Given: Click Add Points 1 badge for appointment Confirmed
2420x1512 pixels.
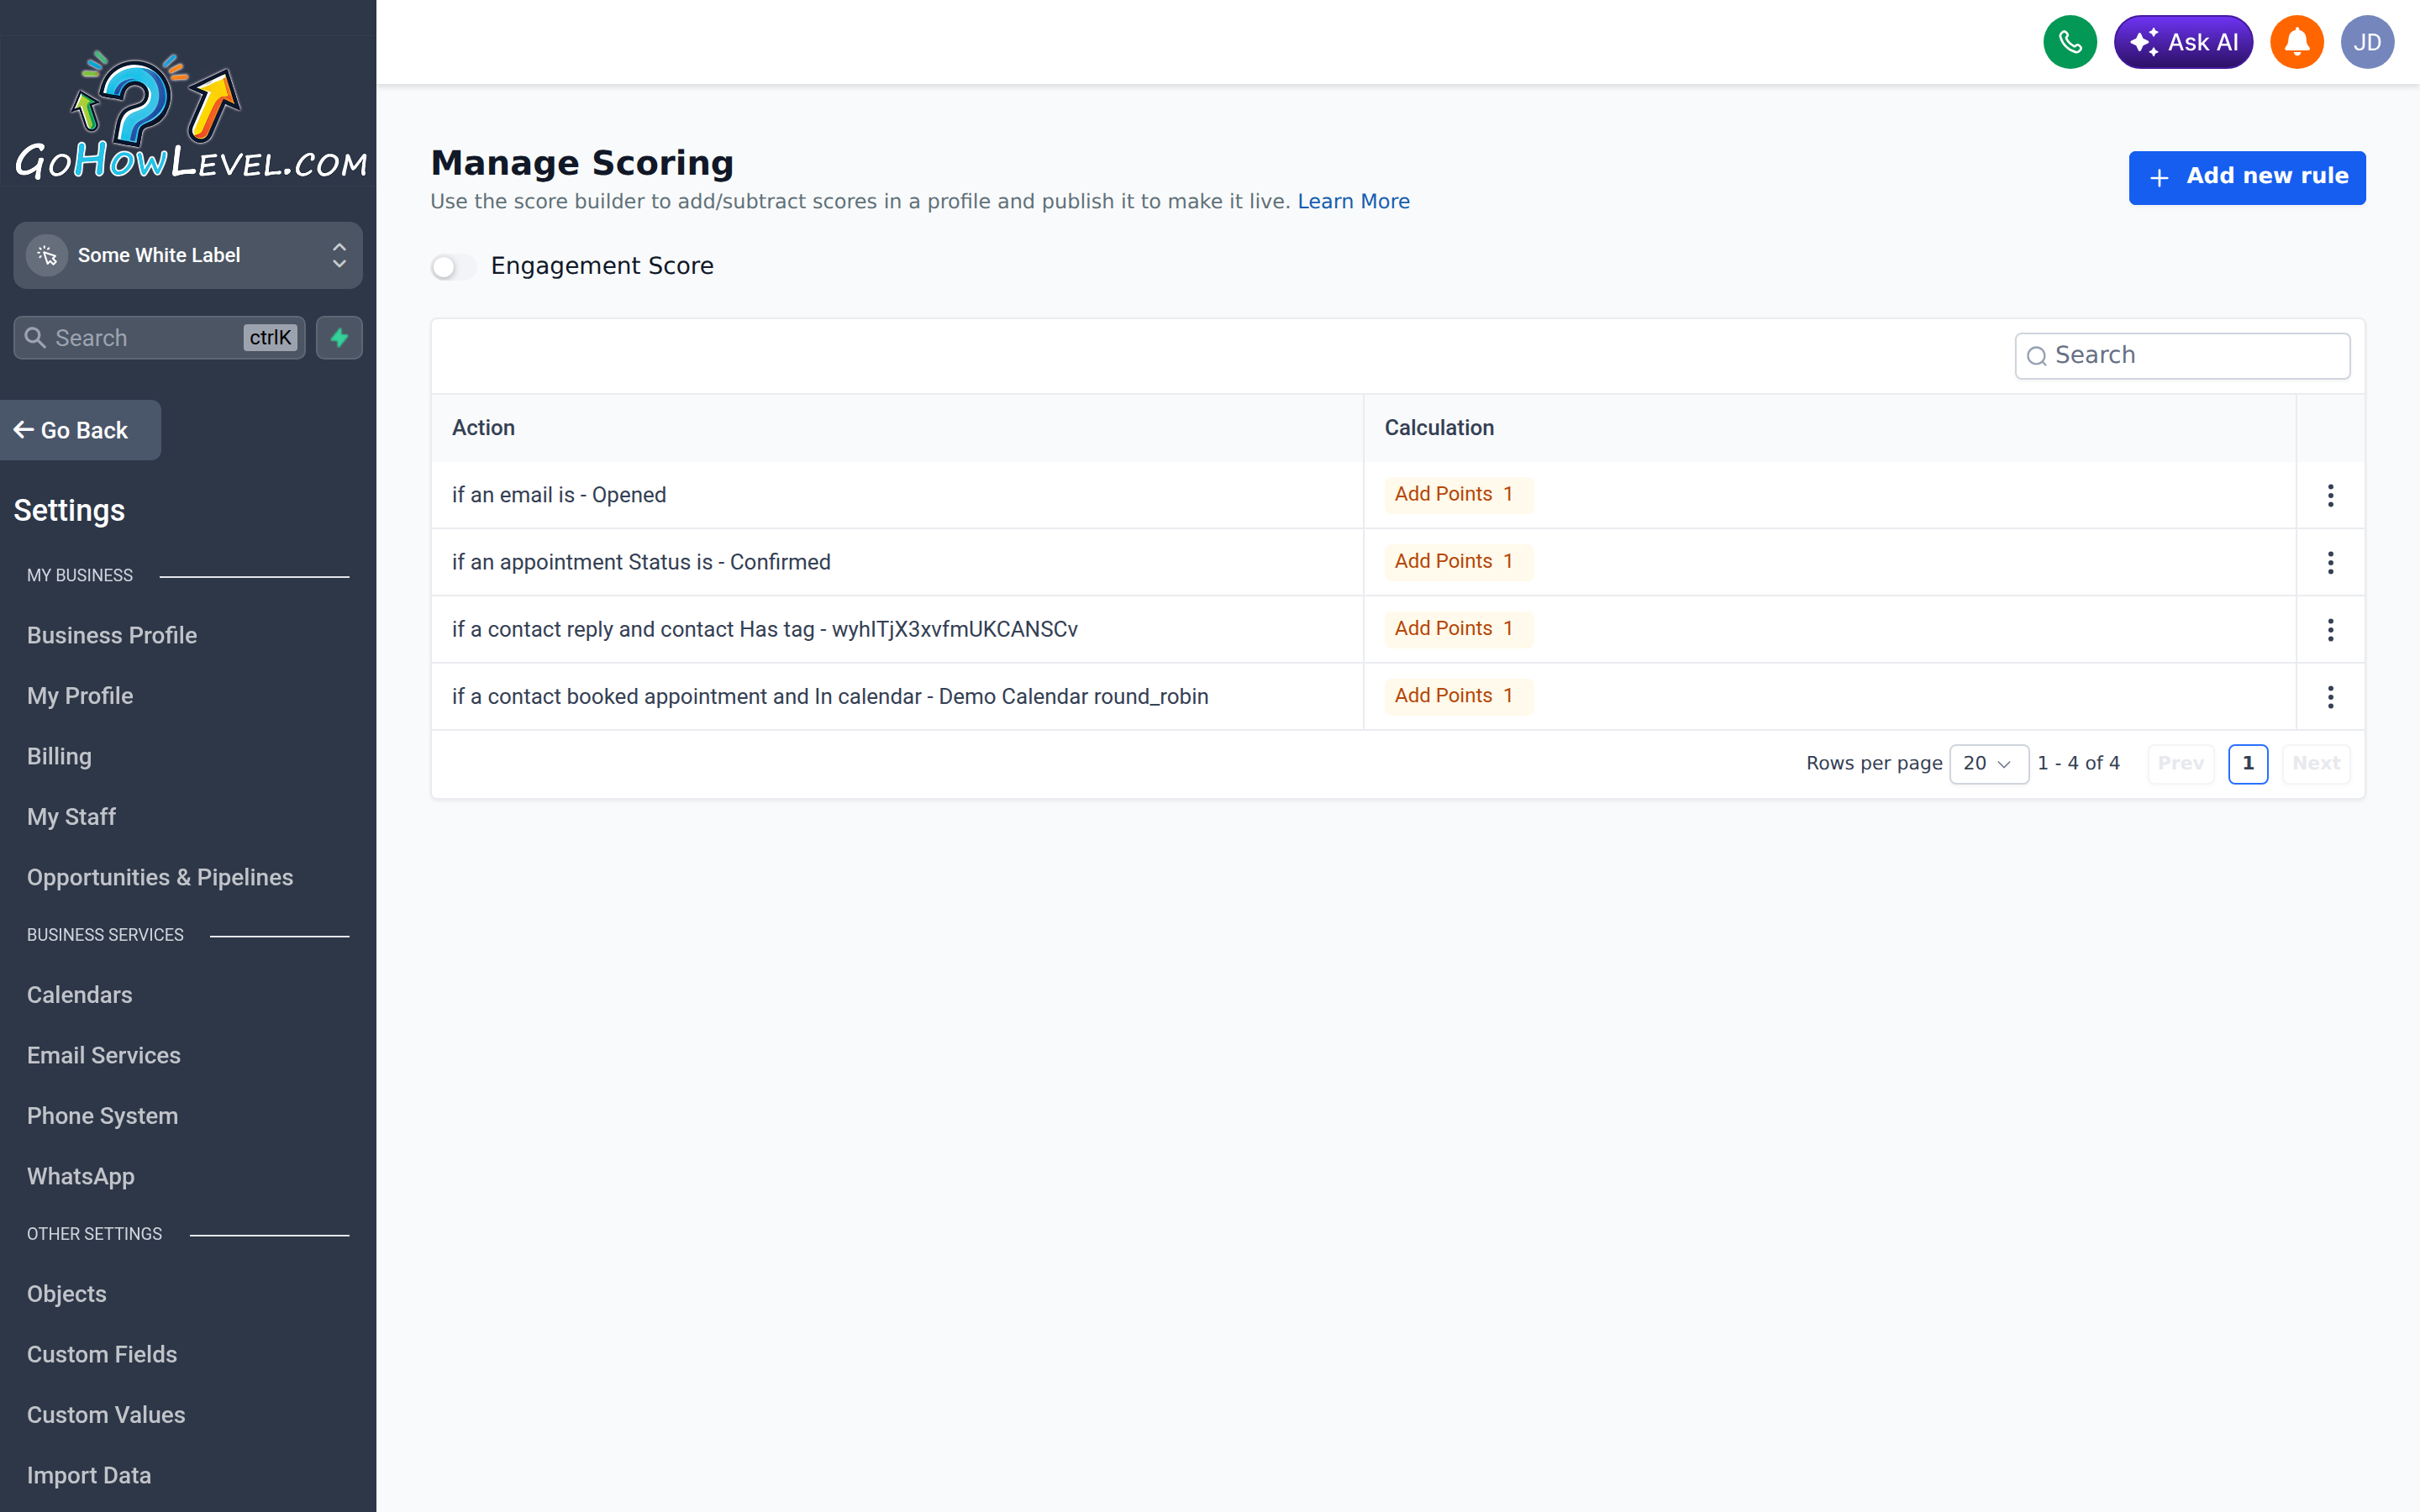Looking at the screenshot, I should coord(1458,561).
